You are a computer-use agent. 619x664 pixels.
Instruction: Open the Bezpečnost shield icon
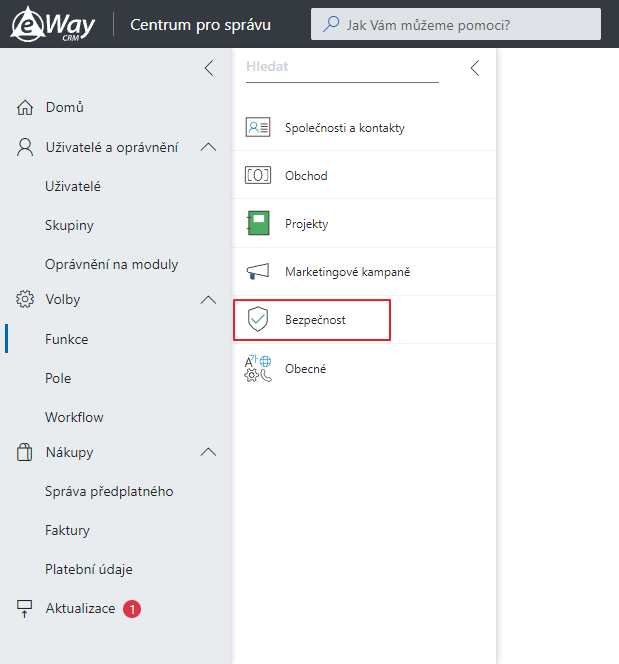click(x=258, y=319)
